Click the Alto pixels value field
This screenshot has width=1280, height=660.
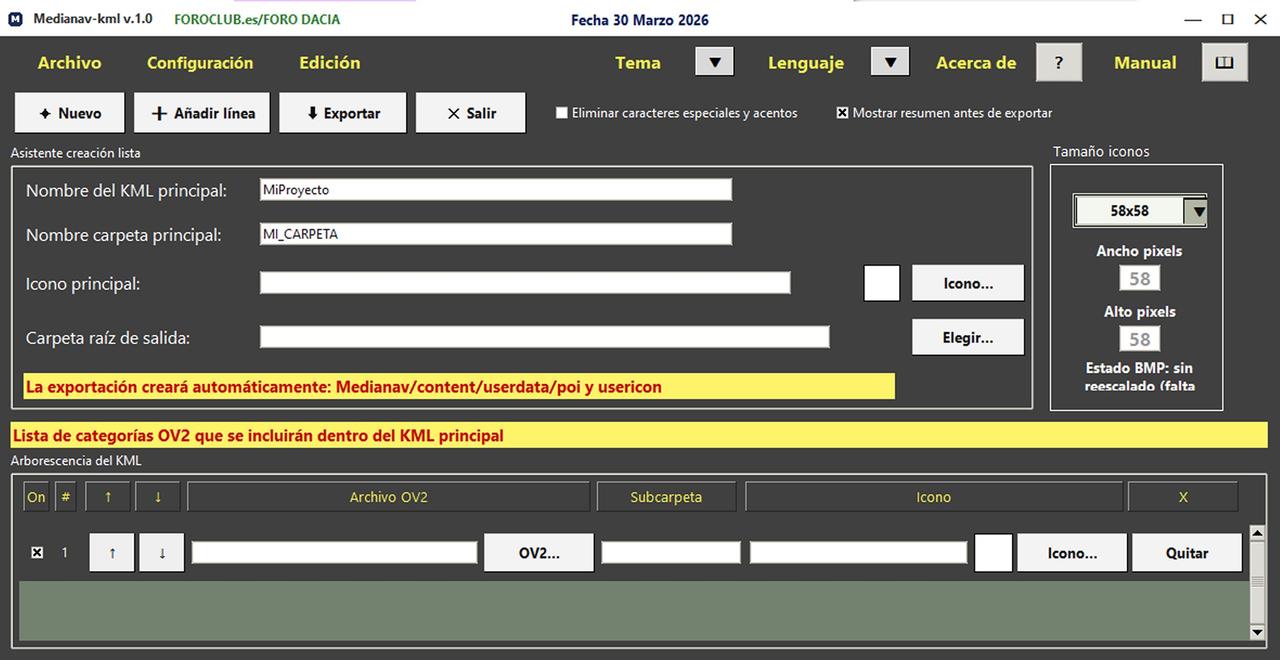point(1140,339)
